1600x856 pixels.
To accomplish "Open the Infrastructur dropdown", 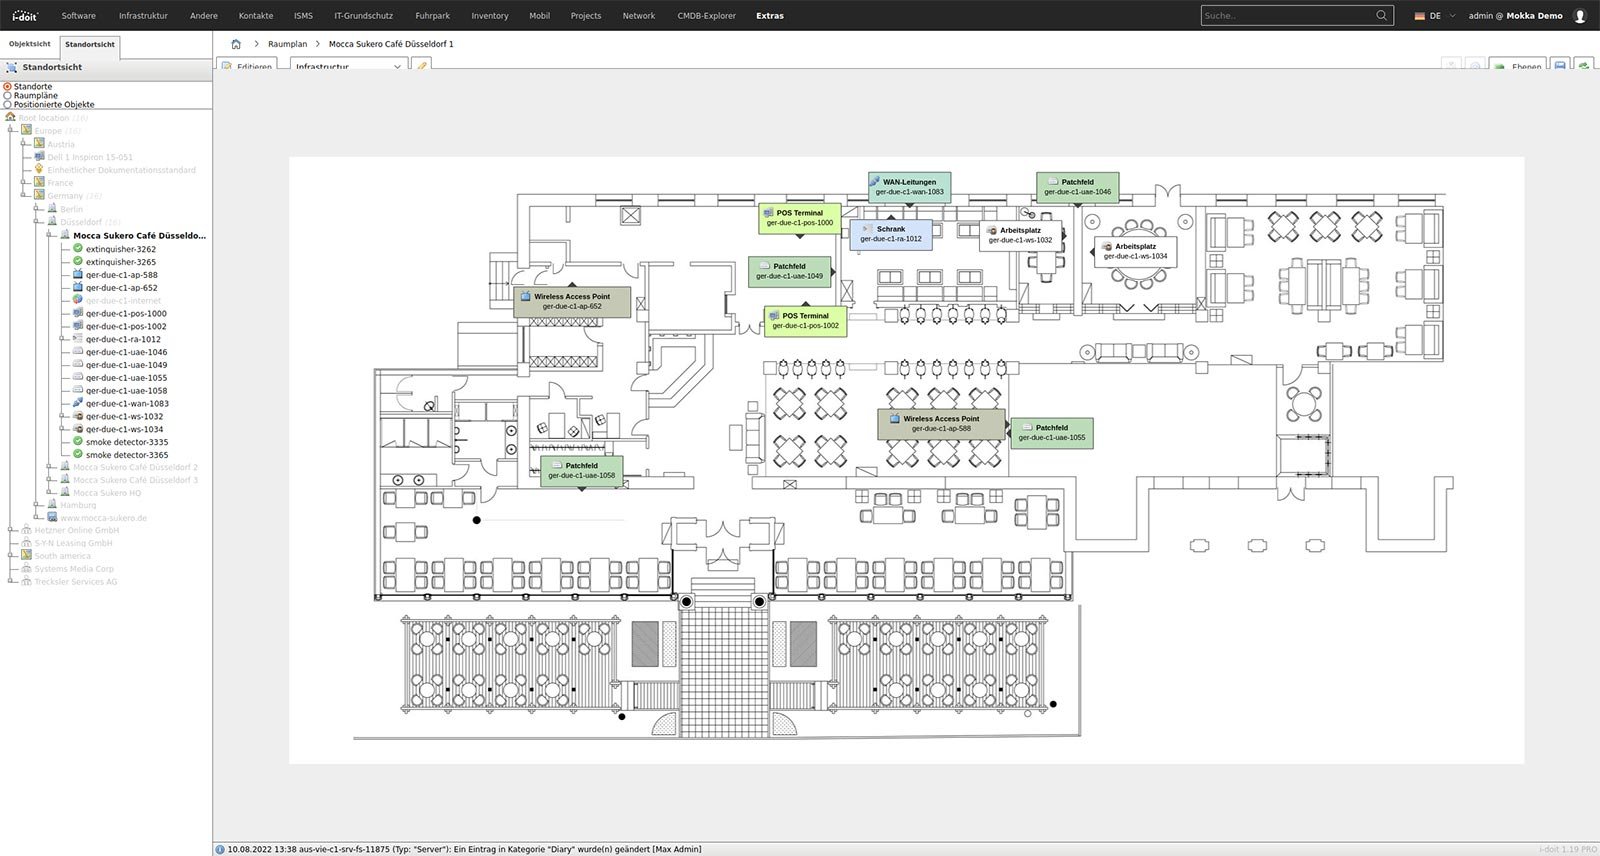I will [x=347, y=66].
